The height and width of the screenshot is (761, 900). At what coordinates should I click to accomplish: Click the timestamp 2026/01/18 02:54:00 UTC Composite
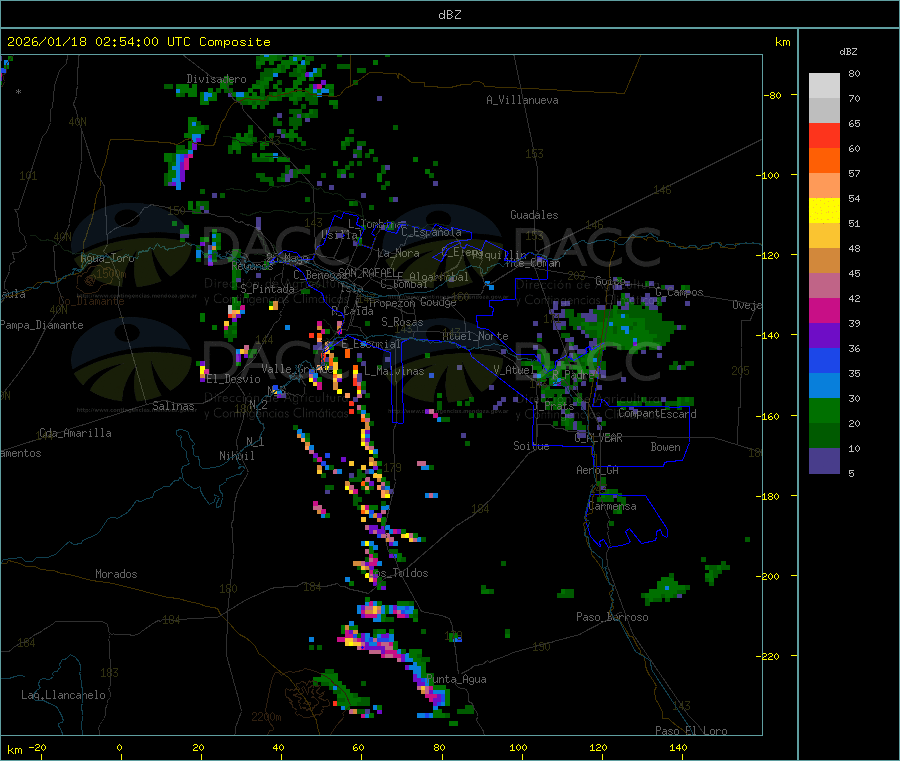tap(138, 42)
